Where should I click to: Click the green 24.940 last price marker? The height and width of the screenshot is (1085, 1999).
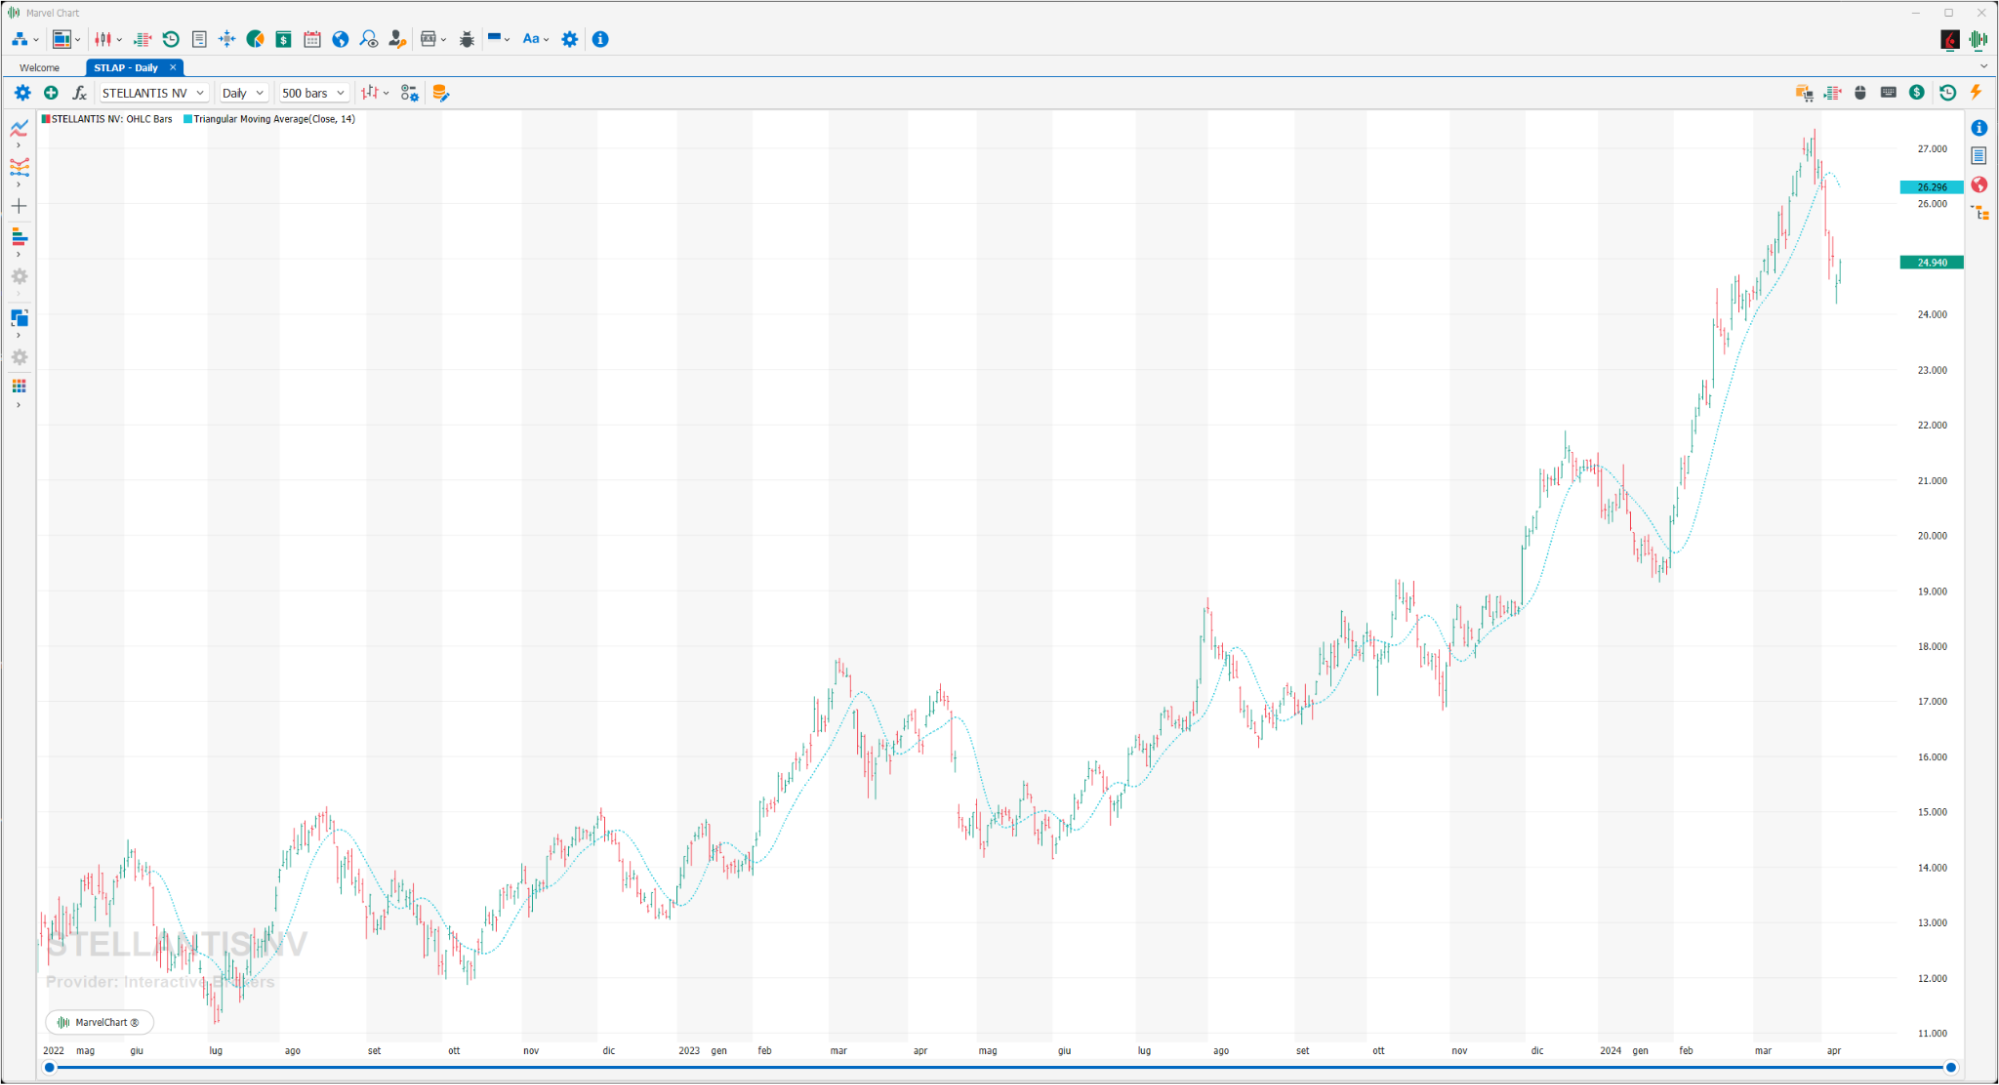click(1931, 262)
